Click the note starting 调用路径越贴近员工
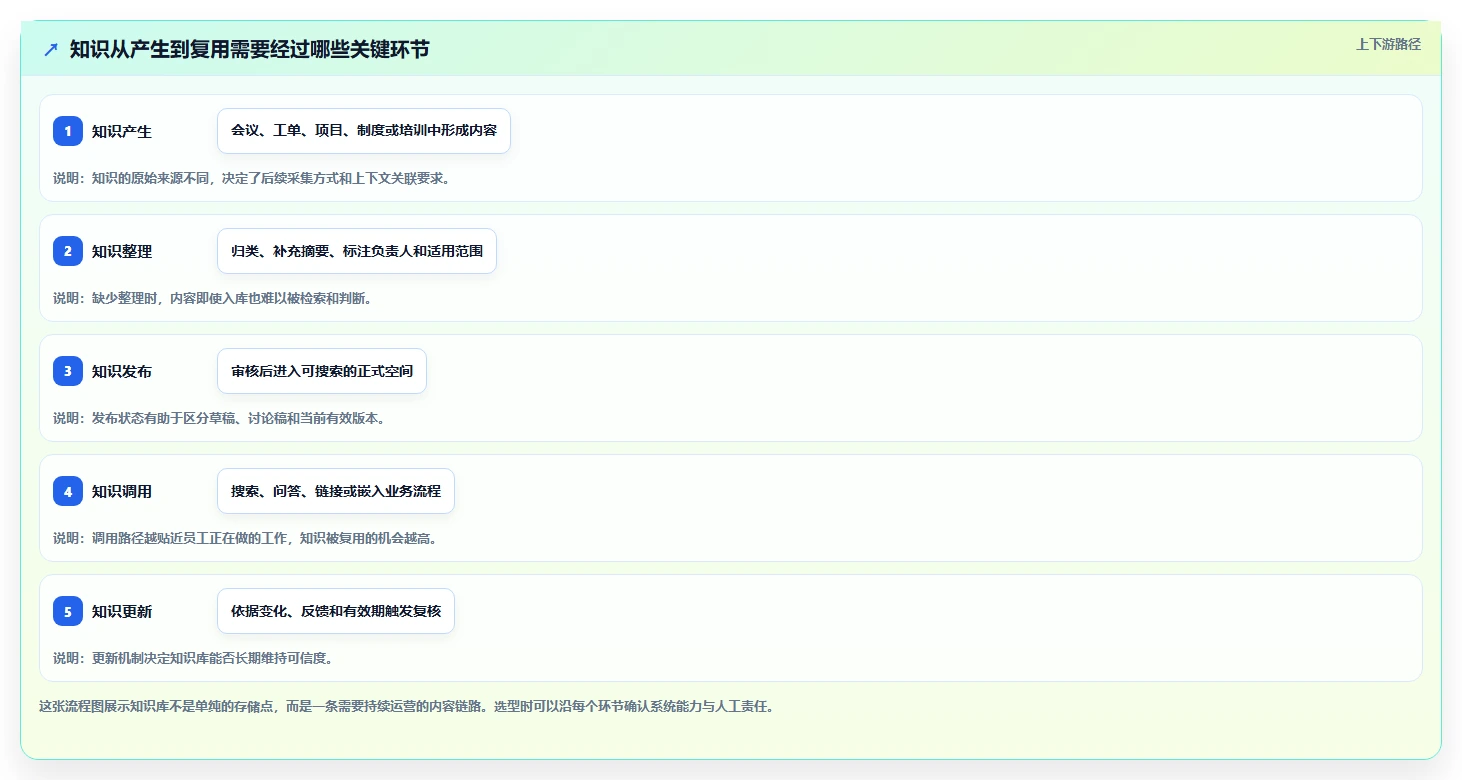This screenshot has height=780, width=1462. click(246, 538)
